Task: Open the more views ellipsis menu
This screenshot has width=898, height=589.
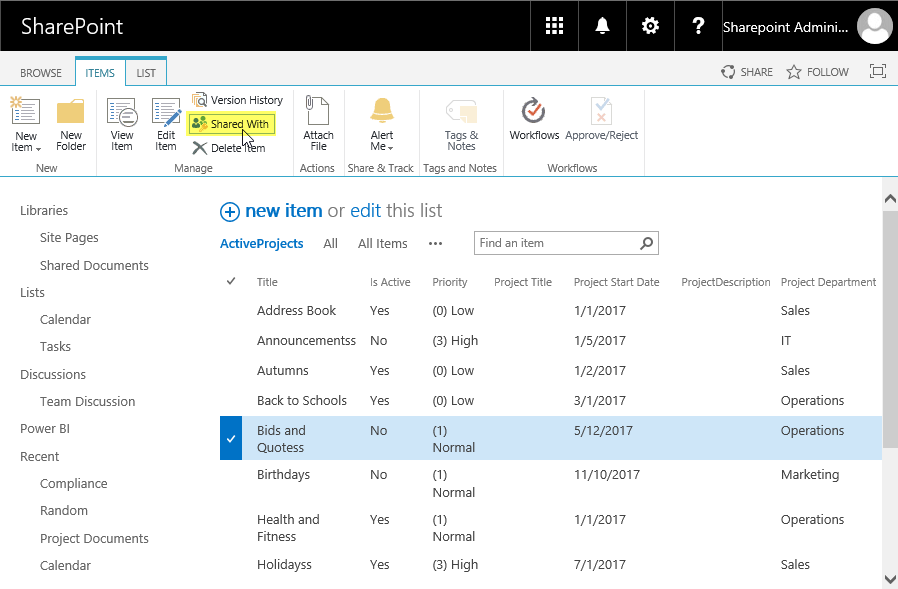Action: (x=435, y=244)
